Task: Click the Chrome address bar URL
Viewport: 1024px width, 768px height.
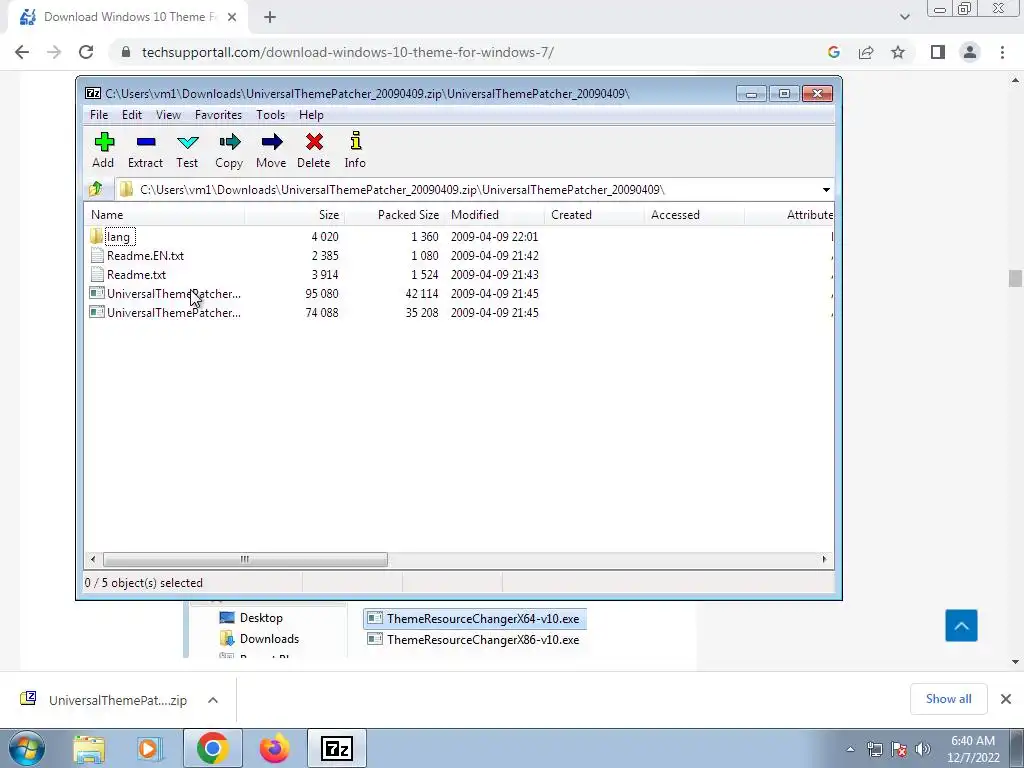Action: [x=347, y=52]
